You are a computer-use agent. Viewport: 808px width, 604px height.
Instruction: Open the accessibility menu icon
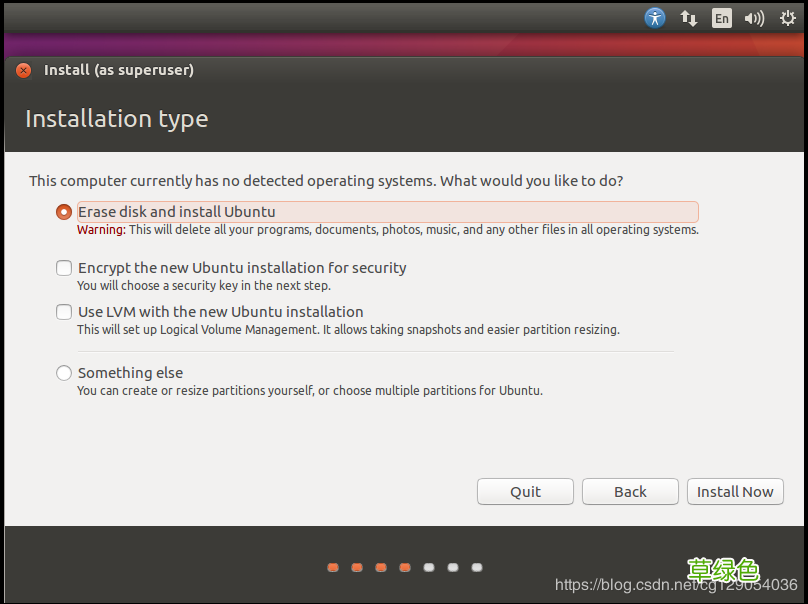654,18
